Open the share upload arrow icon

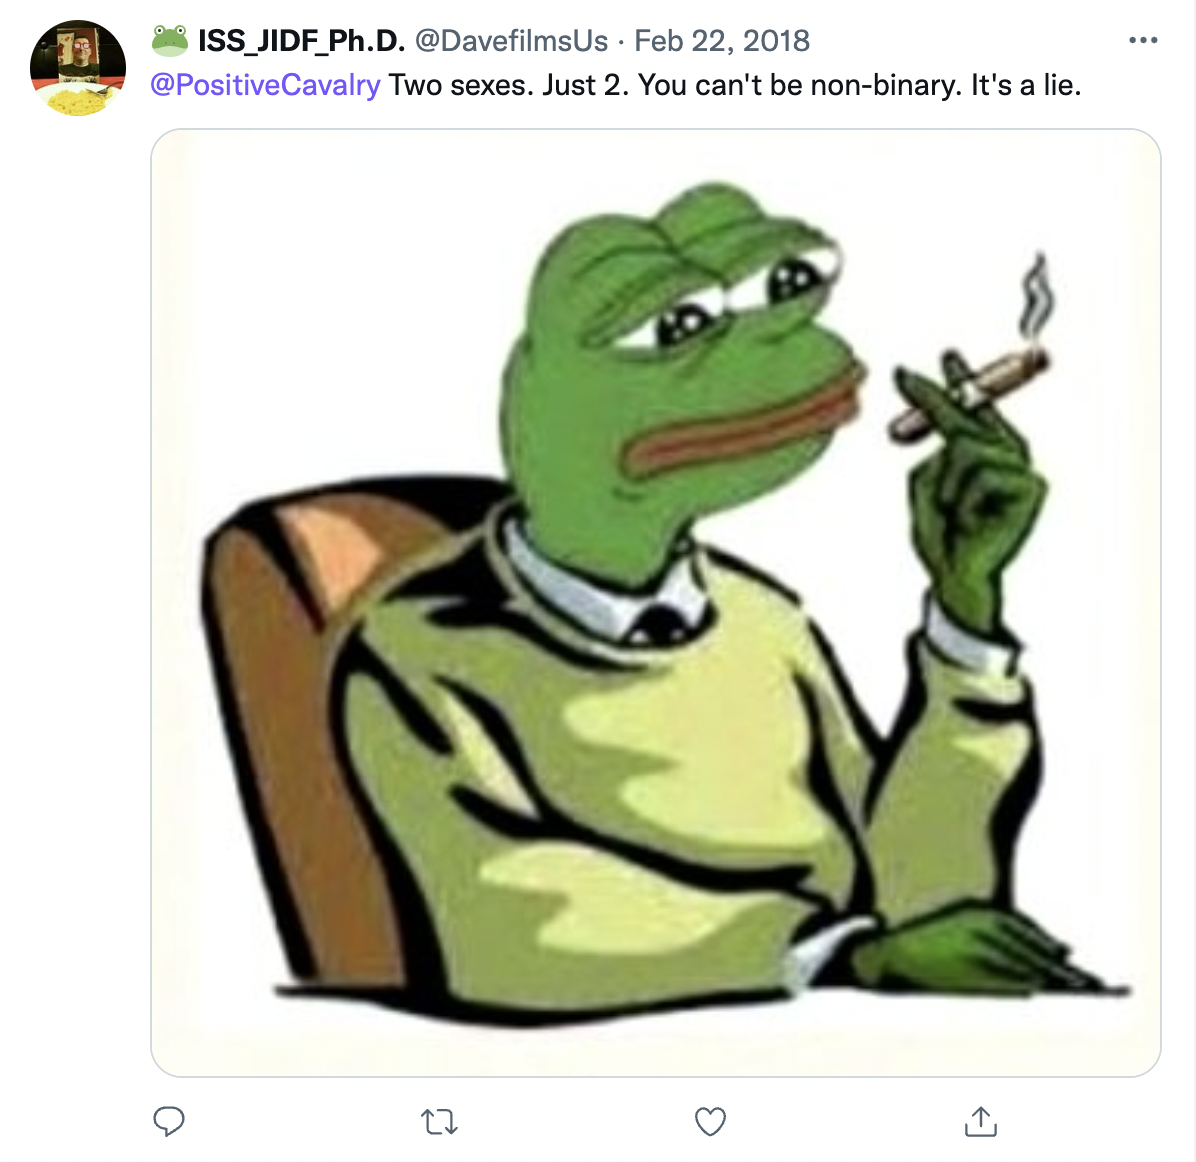pyautogui.click(x=981, y=1121)
